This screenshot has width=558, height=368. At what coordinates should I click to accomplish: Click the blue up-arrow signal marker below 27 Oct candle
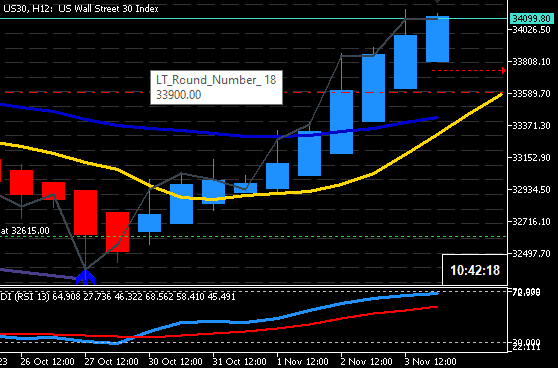85,277
